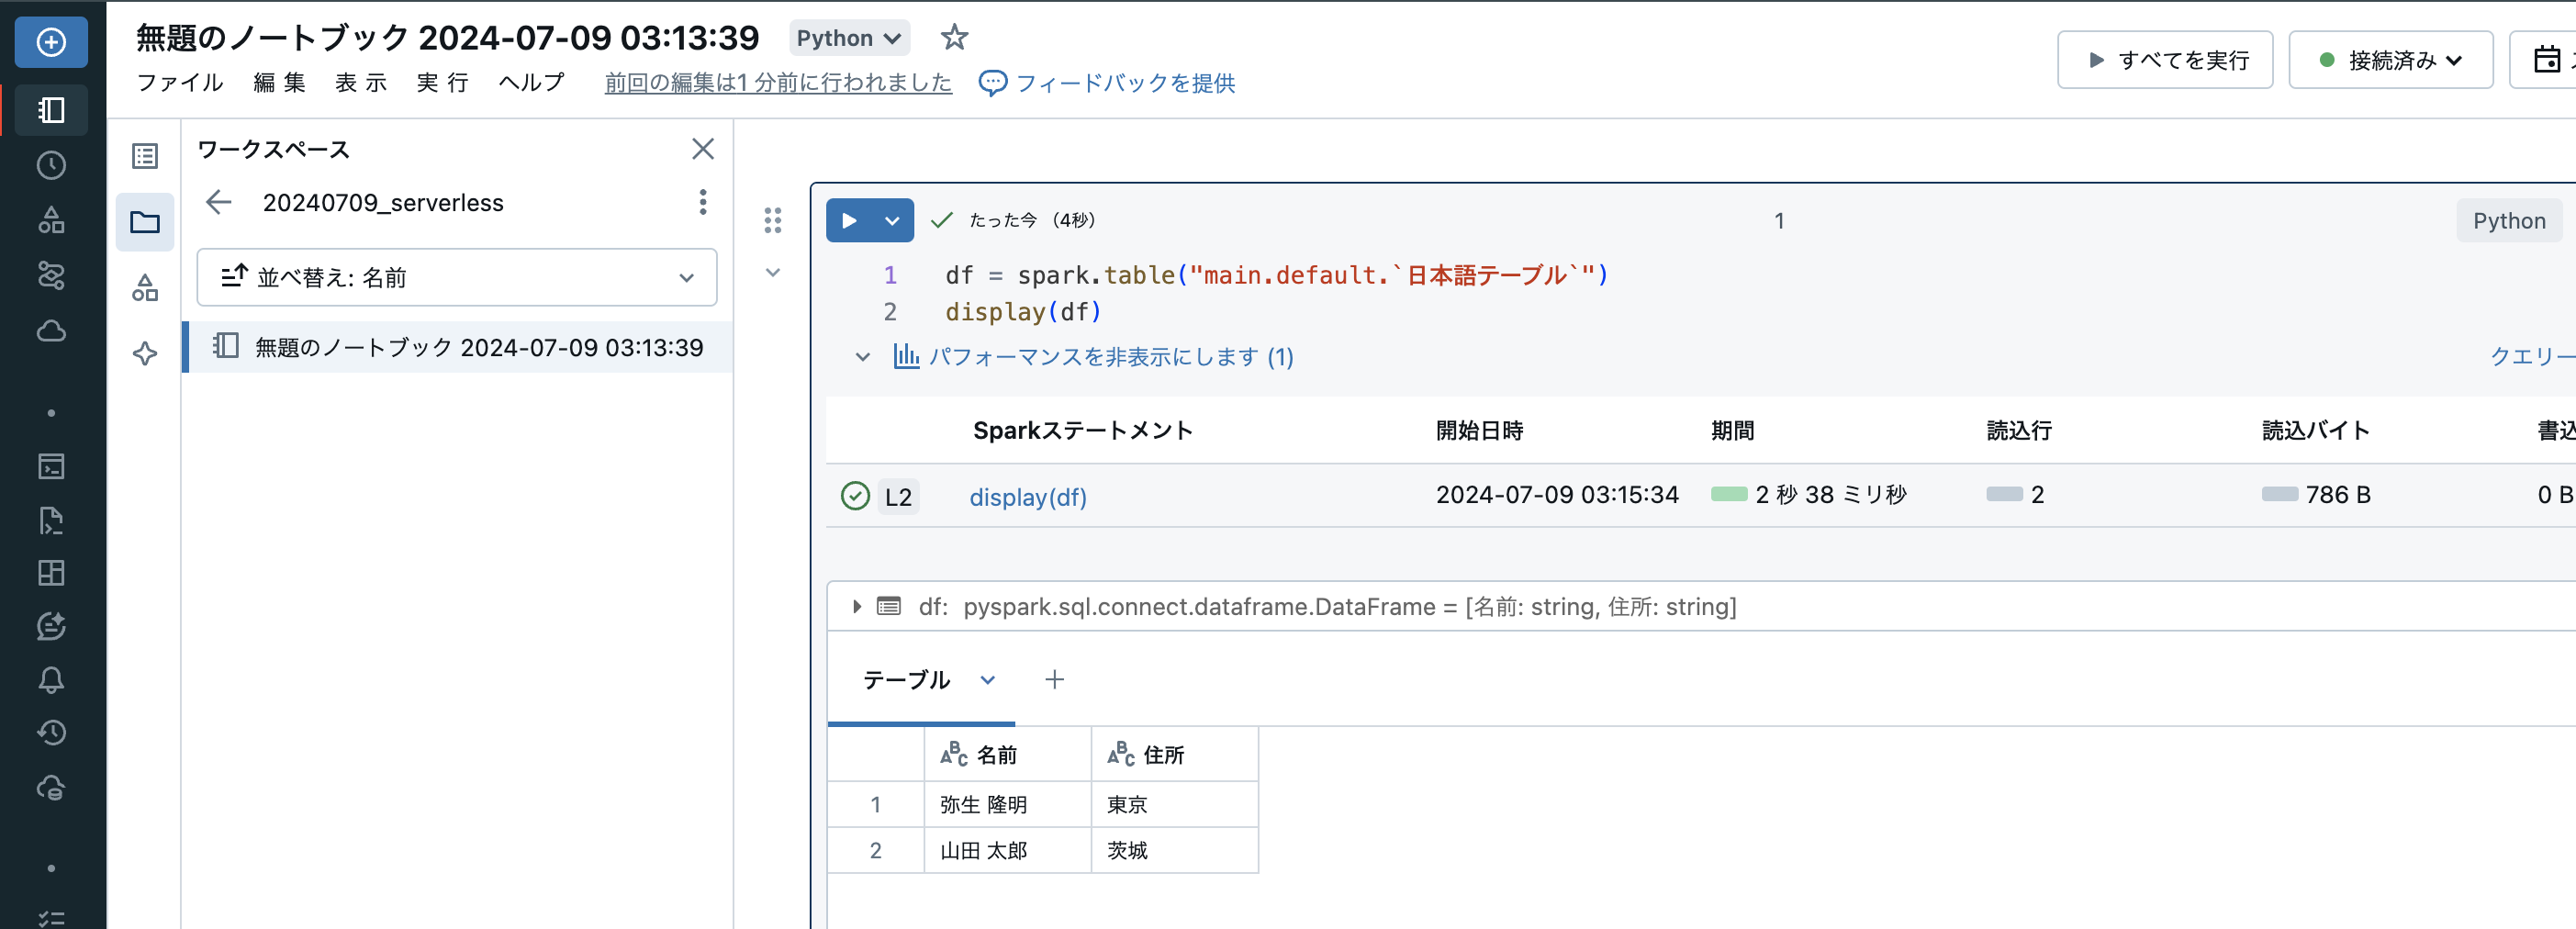Open the Python language selector dropdown
2576x929 pixels.
(x=848, y=37)
